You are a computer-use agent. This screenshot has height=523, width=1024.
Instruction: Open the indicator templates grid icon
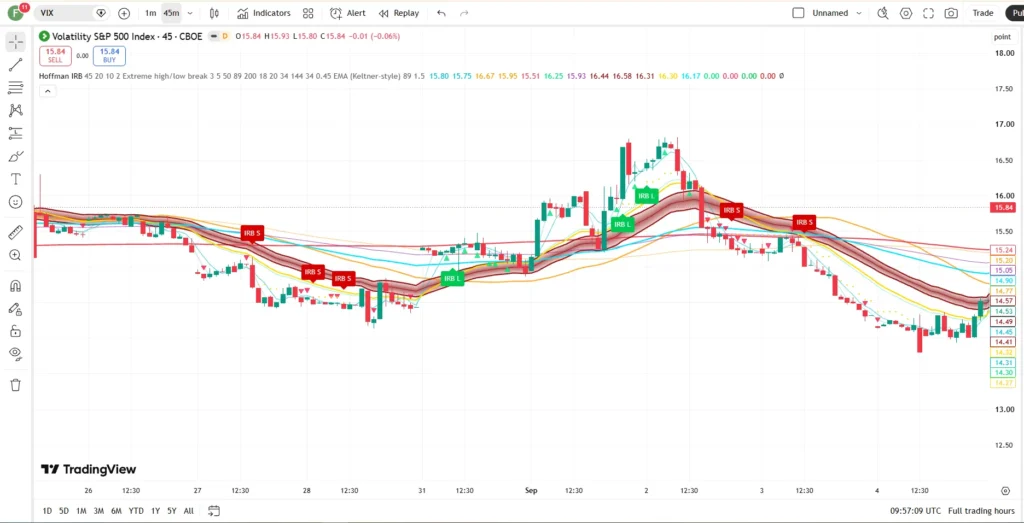(308, 13)
